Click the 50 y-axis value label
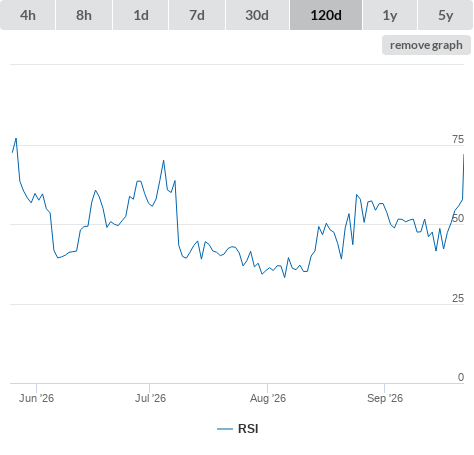The width and height of the screenshot is (474, 455). pos(458,218)
